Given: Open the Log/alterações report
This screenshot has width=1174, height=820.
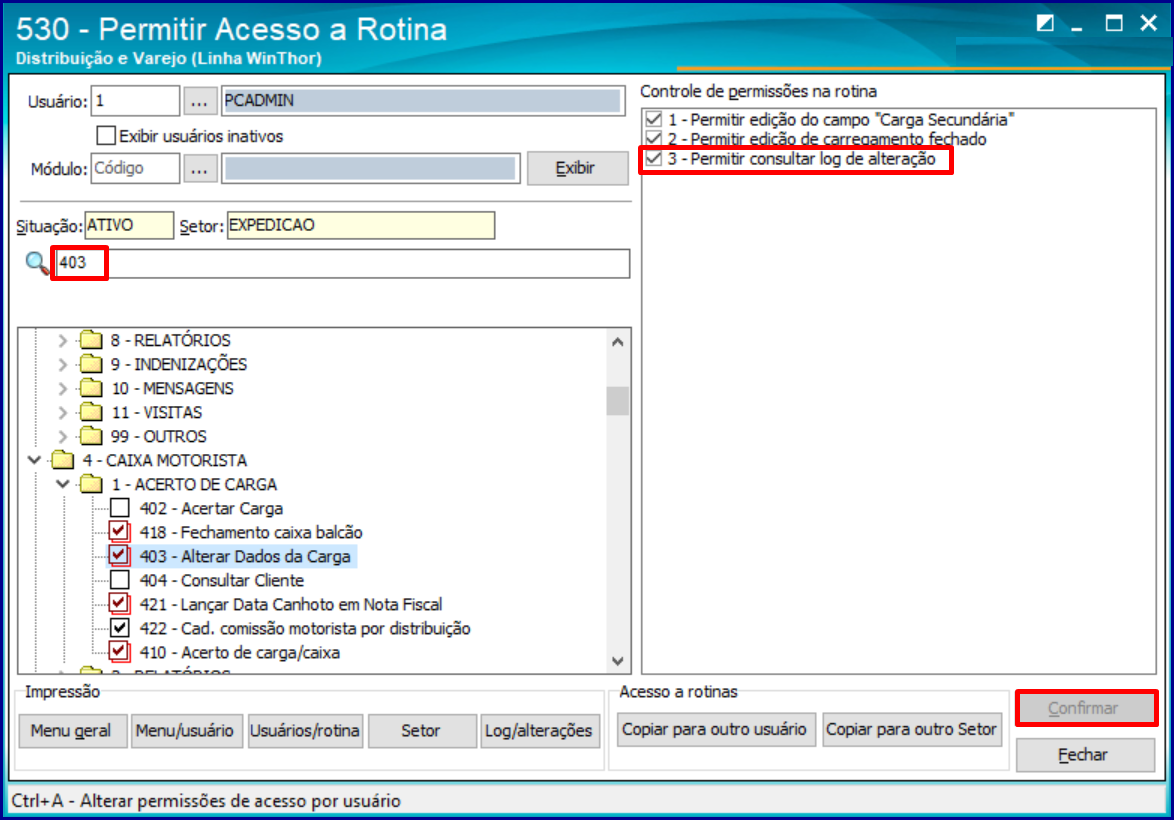Looking at the screenshot, I should 539,730.
